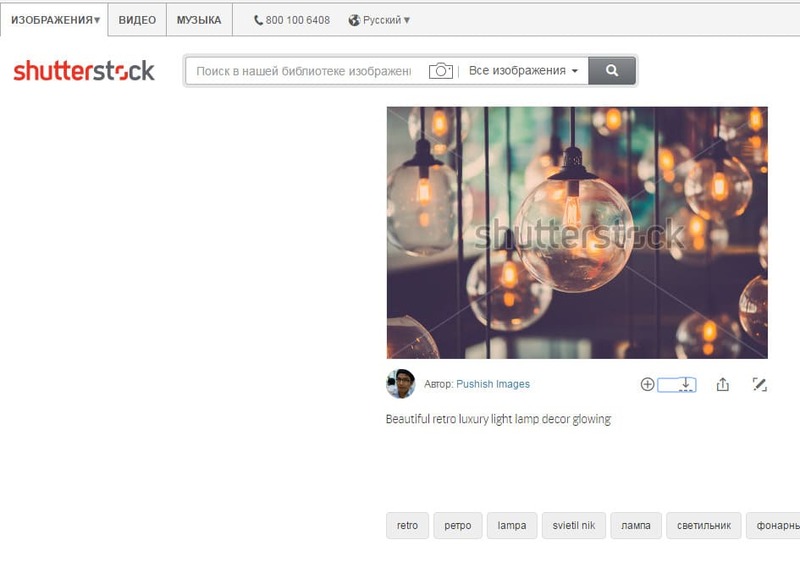The width and height of the screenshot is (800, 562).
Task: Select the лампа keyword tag
Action: [636, 525]
